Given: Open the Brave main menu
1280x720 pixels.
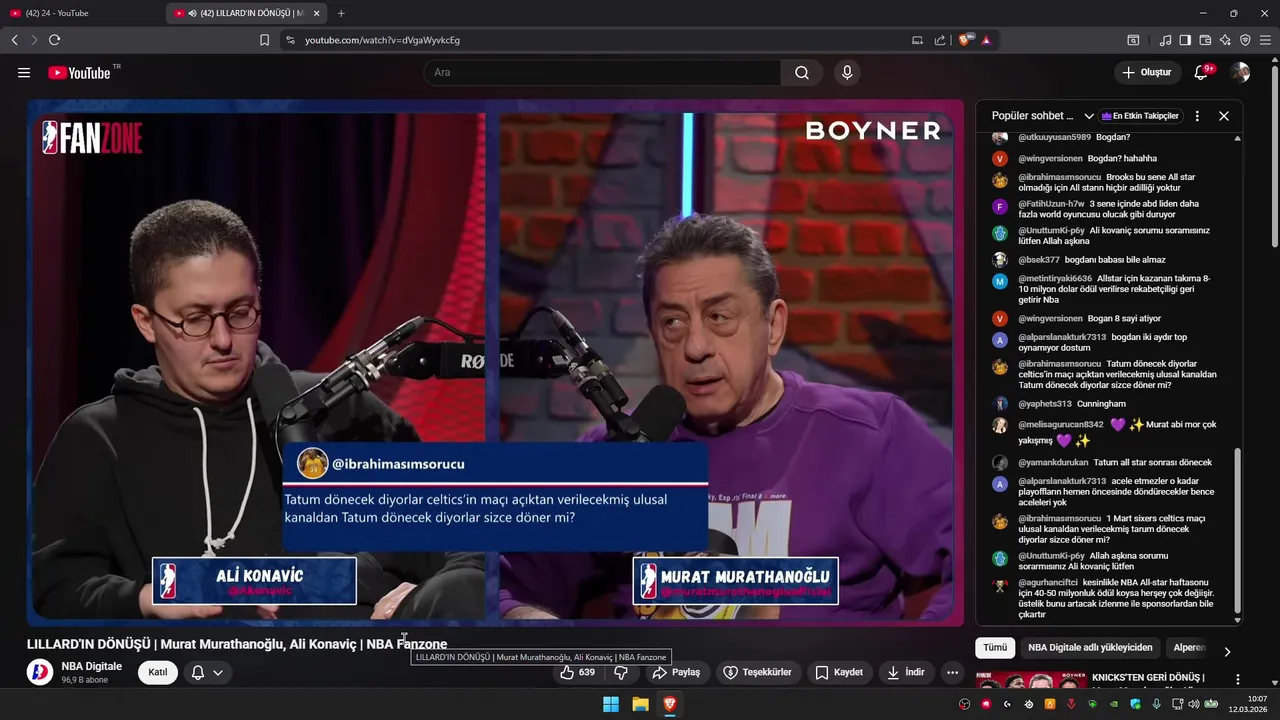Looking at the screenshot, I should click(1265, 40).
